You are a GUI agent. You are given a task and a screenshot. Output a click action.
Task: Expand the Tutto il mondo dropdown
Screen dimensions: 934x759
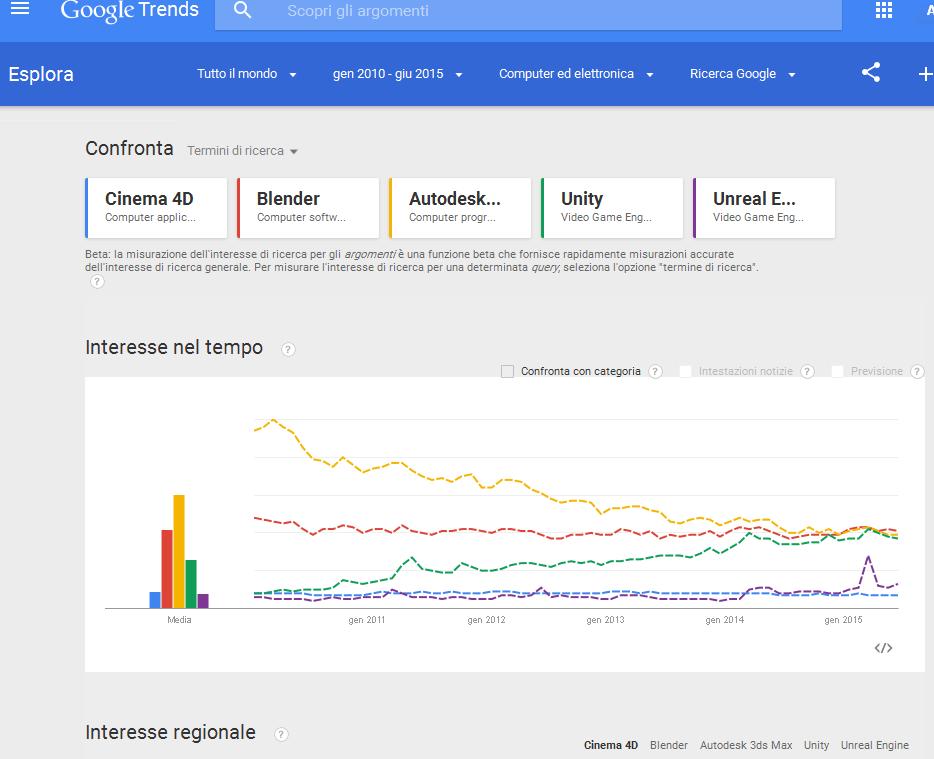pyautogui.click(x=246, y=74)
